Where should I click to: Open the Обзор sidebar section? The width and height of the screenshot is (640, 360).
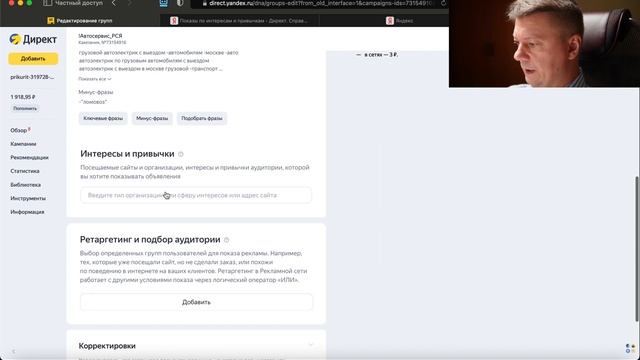point(19,130)
